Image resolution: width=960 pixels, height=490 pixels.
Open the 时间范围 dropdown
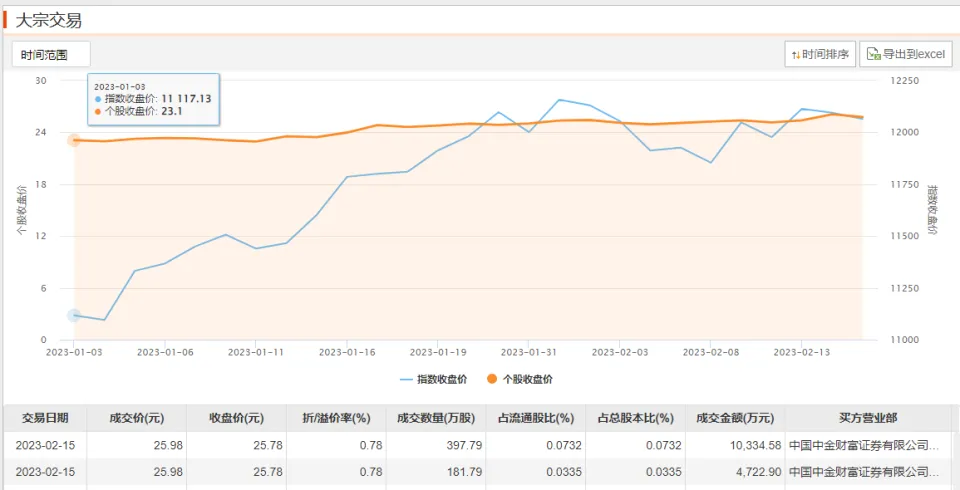tap(51, 55)
